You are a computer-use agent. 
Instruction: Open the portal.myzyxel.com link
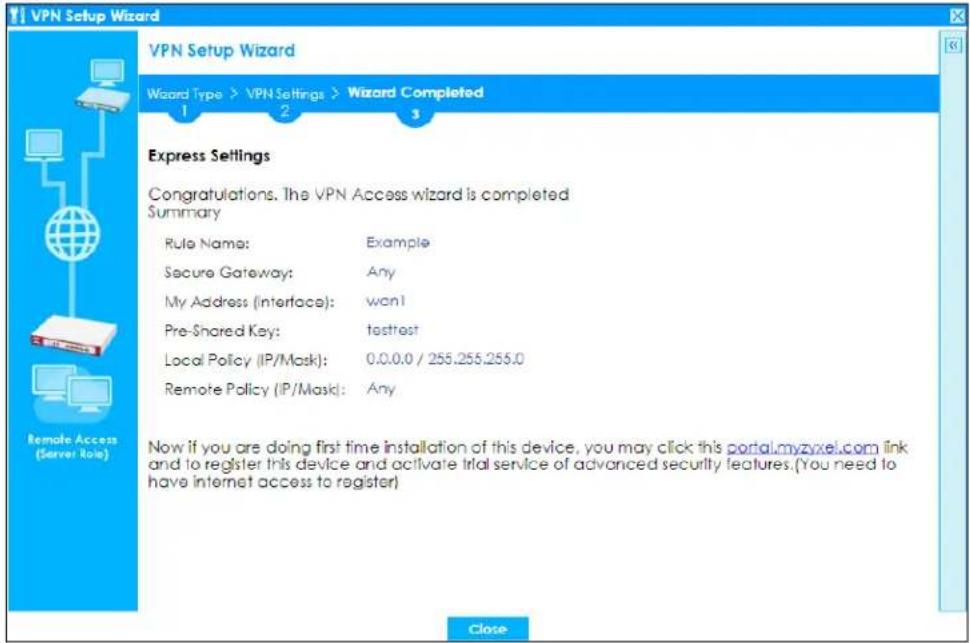802,447
